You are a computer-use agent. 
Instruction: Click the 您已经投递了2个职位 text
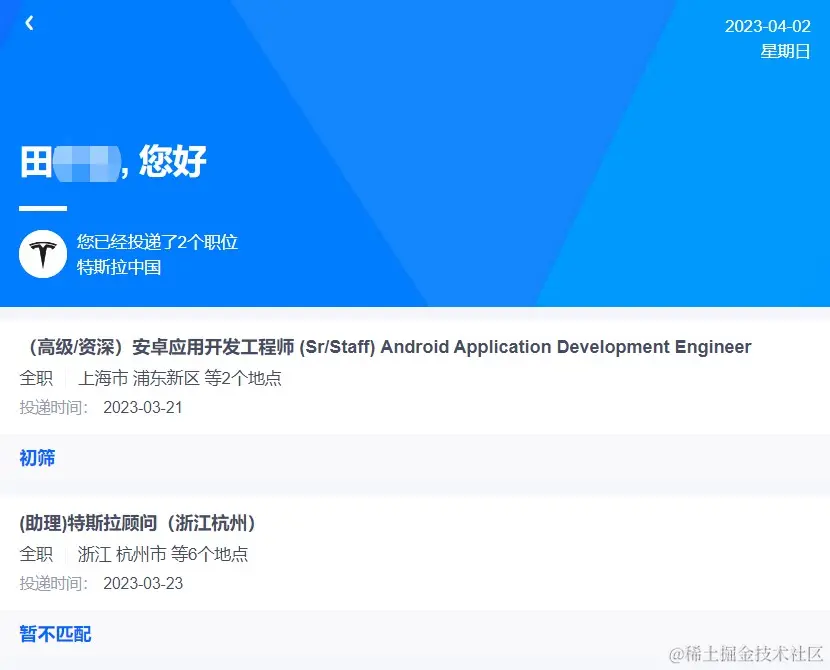pyautogui.click(x=157, y=242)
